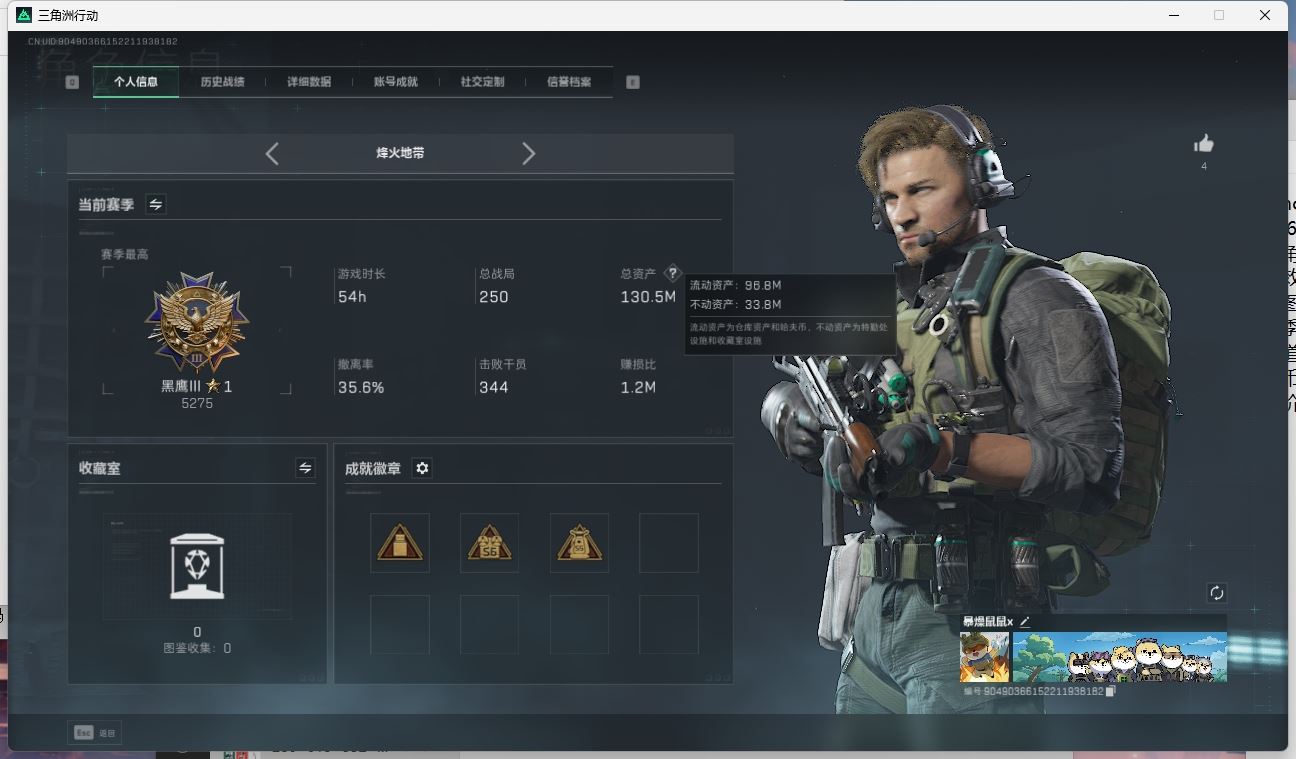
Task: Switch to the 历史战绩 tab
Action: [222, 82]
